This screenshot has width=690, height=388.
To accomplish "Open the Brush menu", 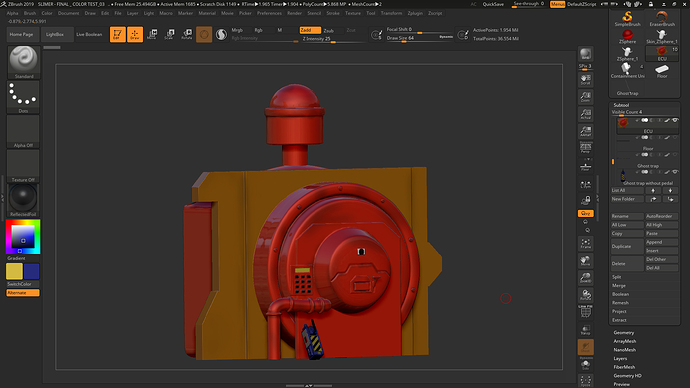I will [30, 13].
